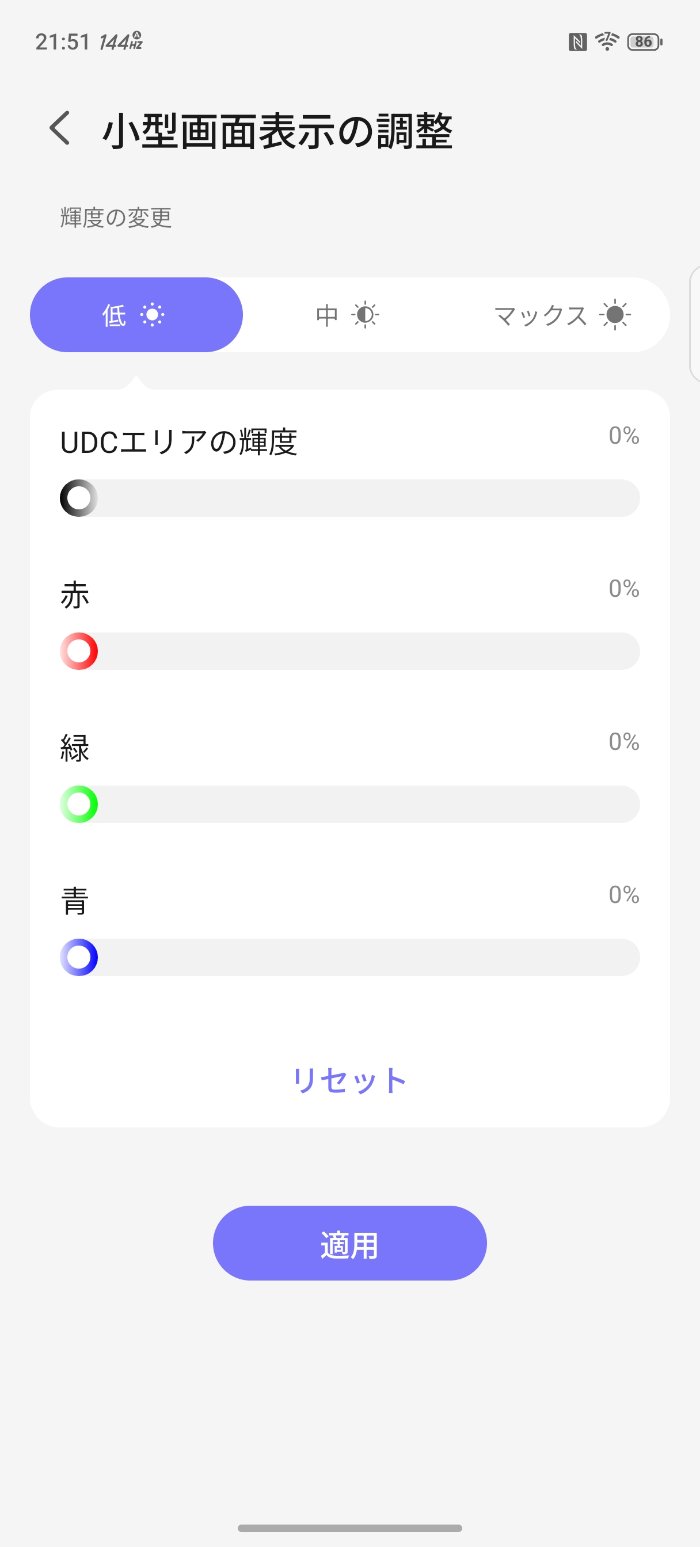This screenshot has width=700, height=1547.
Task: Tap the low brightness sun icon
Action: click(152, 315)
